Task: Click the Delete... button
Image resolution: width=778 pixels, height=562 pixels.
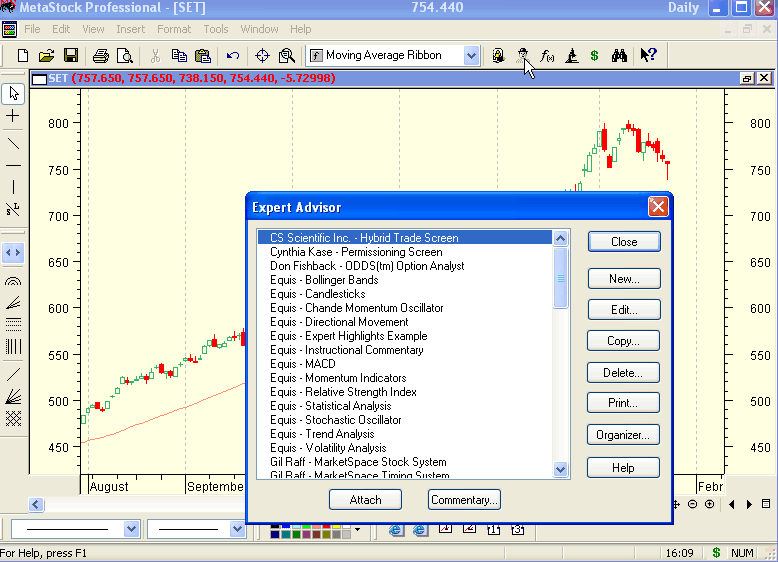Action: pos(624,373)
